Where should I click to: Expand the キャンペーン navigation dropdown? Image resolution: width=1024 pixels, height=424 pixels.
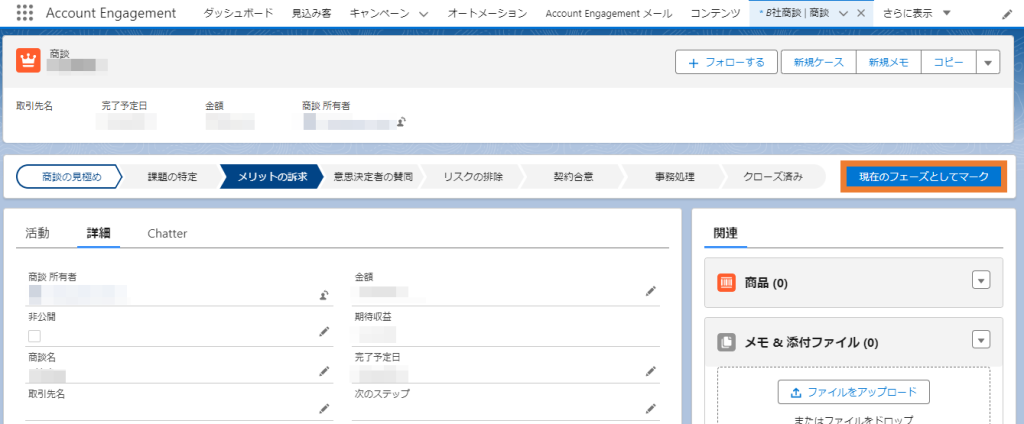click(423, 14)
